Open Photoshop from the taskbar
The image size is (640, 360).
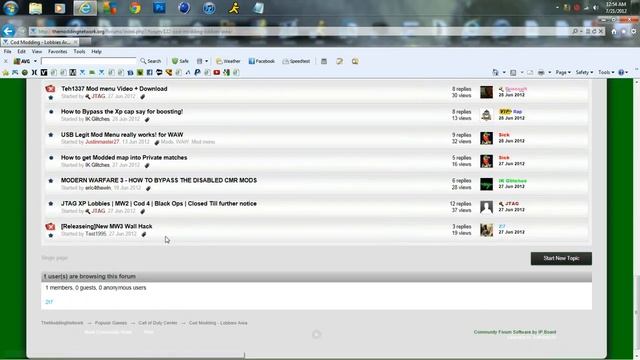pyautogui.click(x=160, y=7)
